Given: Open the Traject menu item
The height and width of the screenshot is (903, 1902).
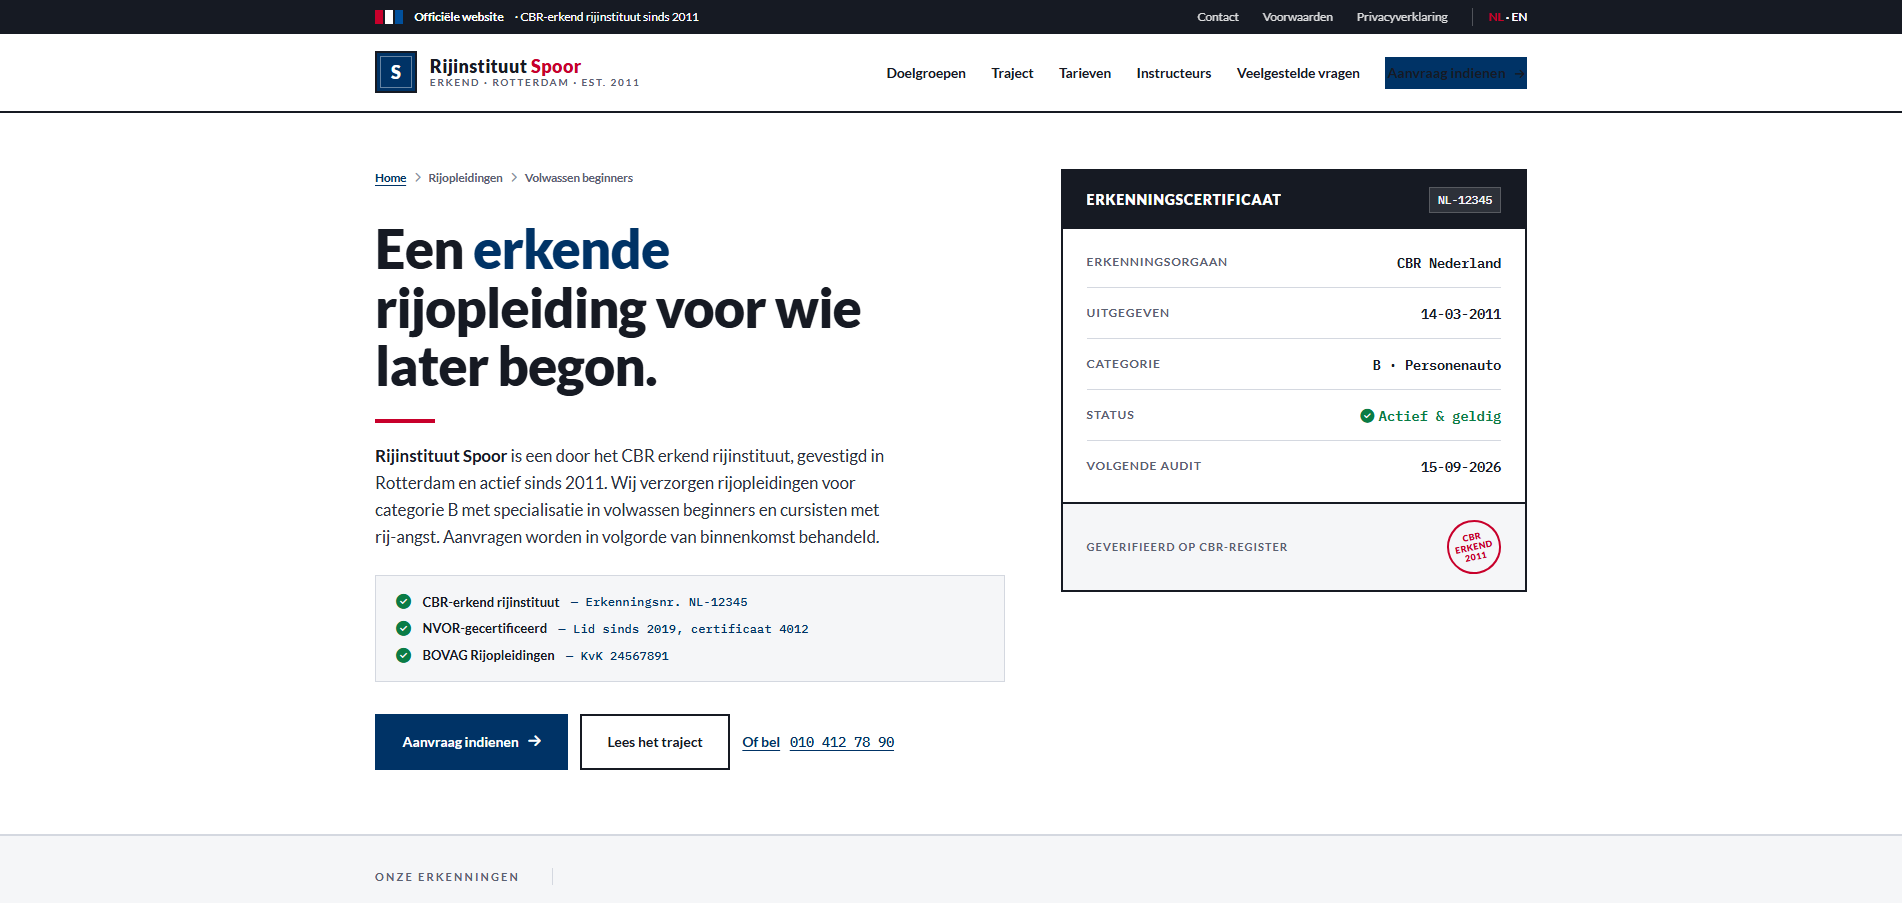Looking at the screenshot, I should pyautogui.click(x=1012, y=73).
